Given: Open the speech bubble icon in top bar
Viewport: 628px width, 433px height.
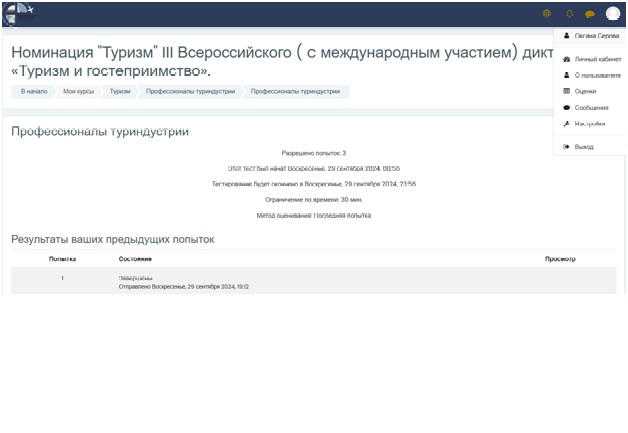Looking at the screenshot, I should pyautogui.click(x=590, y=14).
